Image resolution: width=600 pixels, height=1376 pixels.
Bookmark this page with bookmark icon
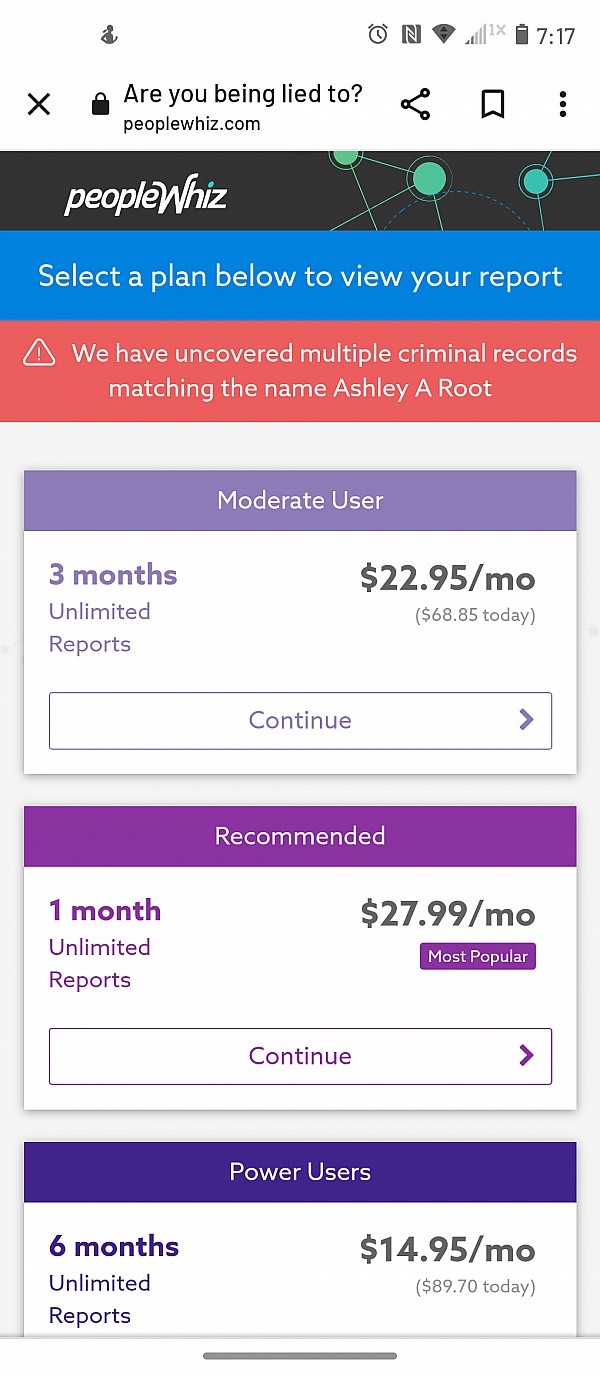pos(492,104)
